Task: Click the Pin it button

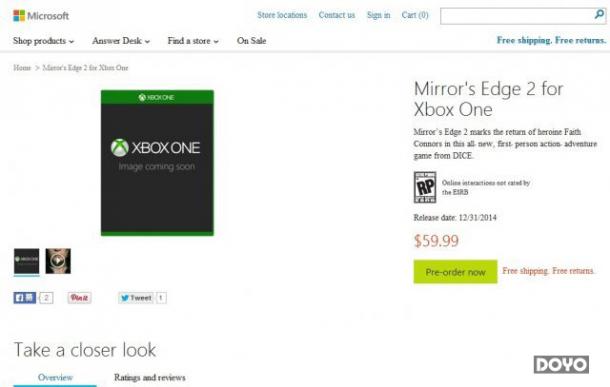Action: tap(79, 298)
